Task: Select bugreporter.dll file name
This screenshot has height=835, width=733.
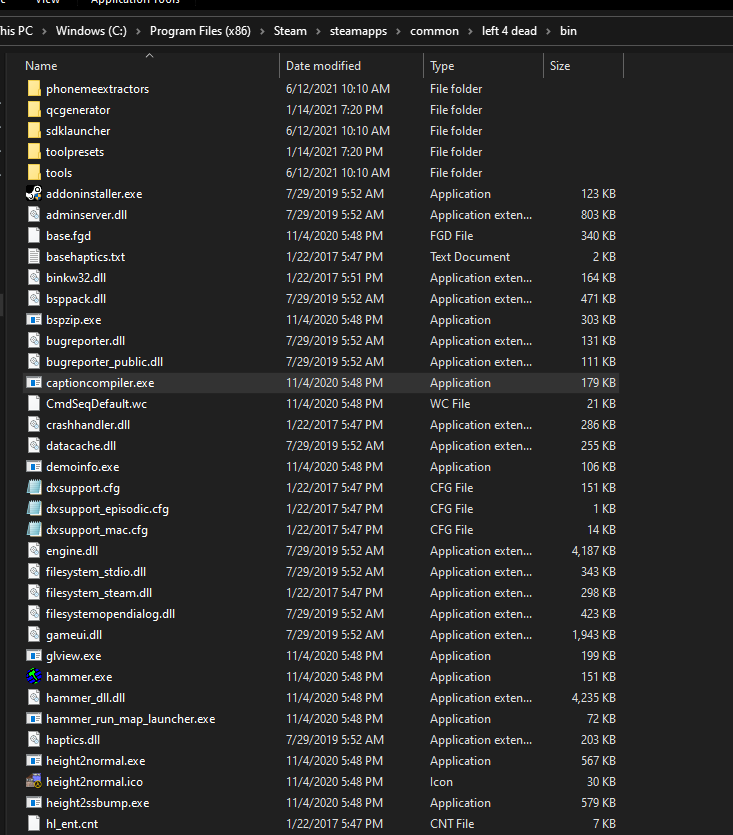Action: (85, 341)
